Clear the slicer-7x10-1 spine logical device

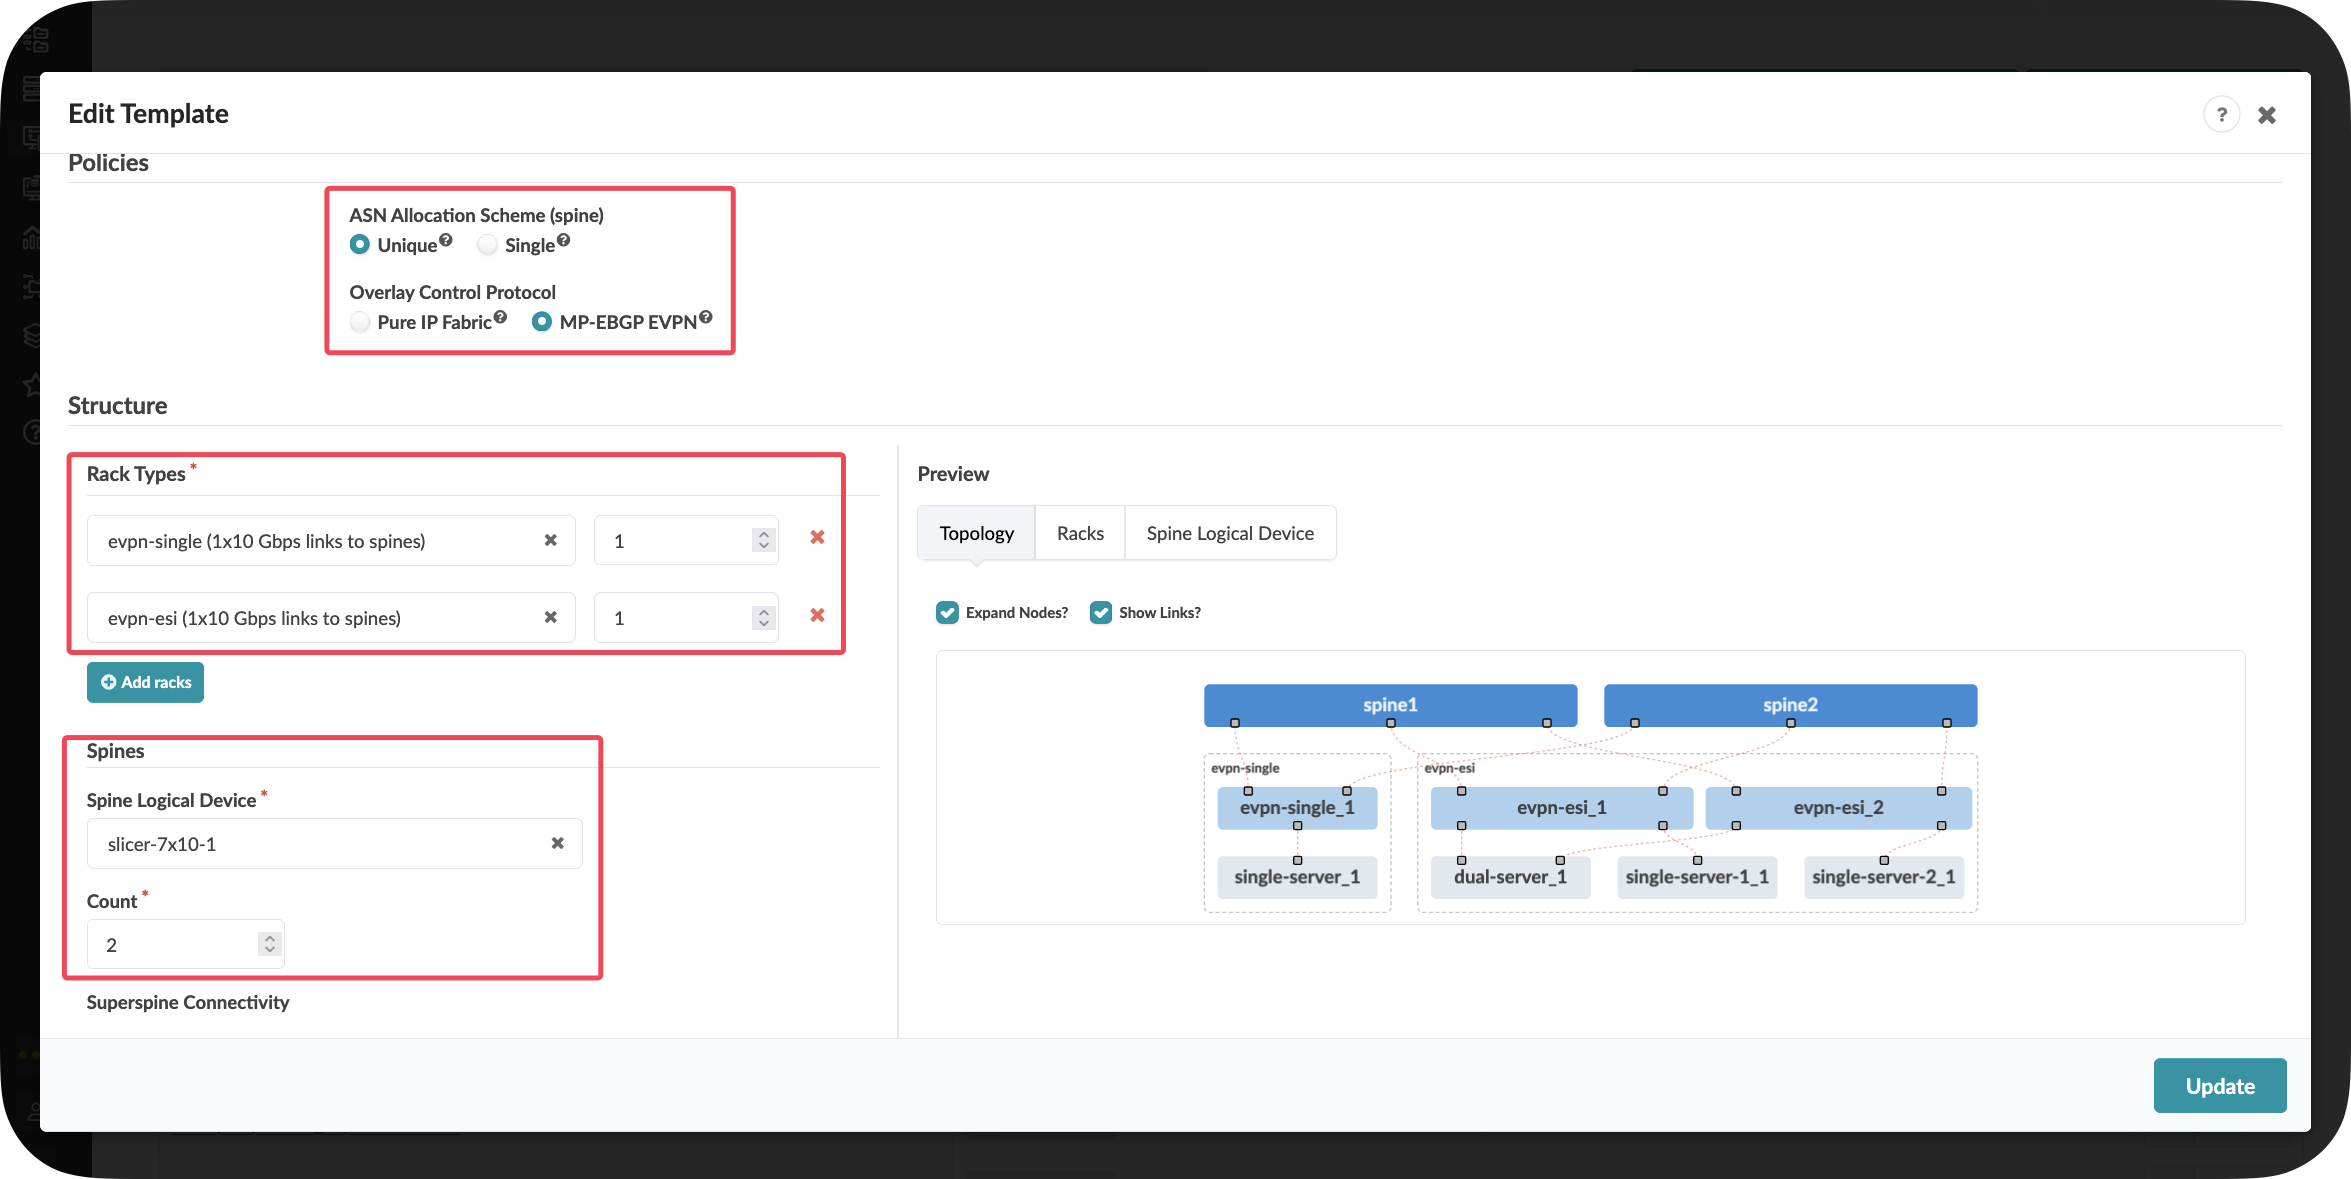[557, 843]
